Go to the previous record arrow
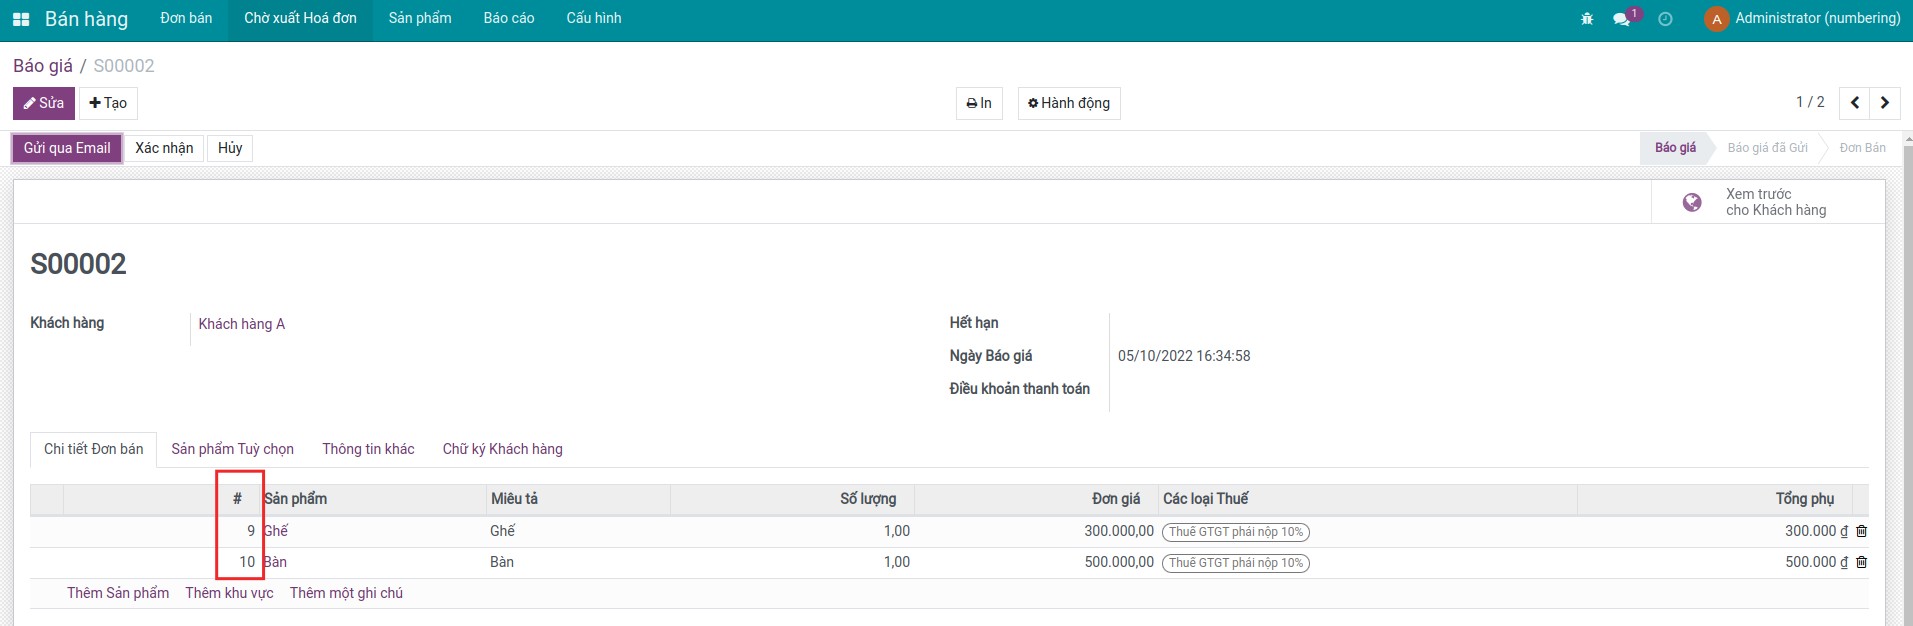 [1855, 103]
